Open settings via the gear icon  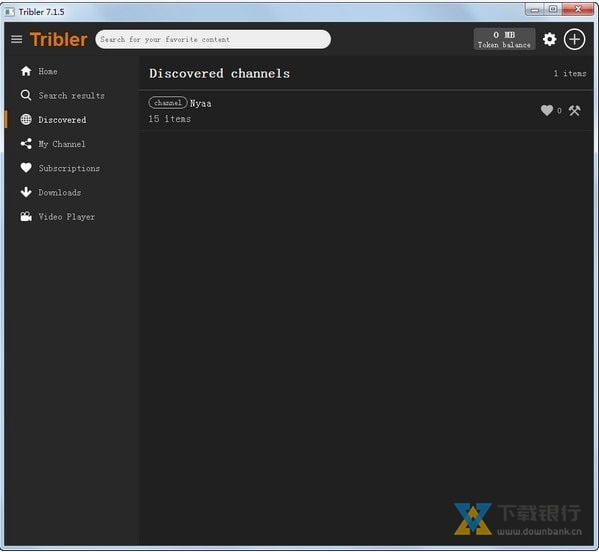pyautogui.click(x=549, y=39)
